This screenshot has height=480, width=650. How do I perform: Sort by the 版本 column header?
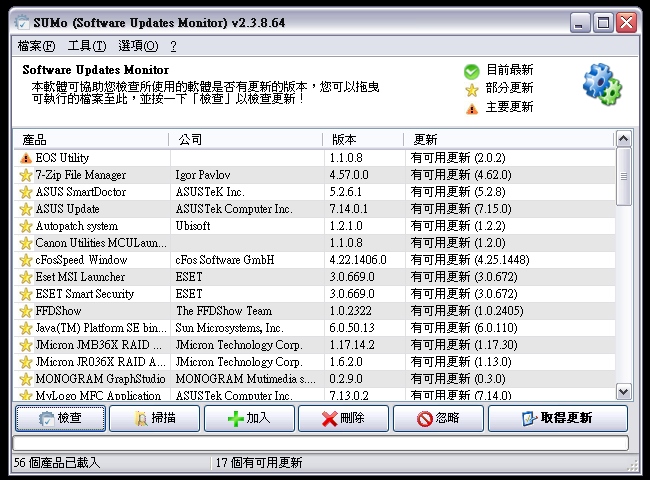pyautogui.click(x=363, y=140)
